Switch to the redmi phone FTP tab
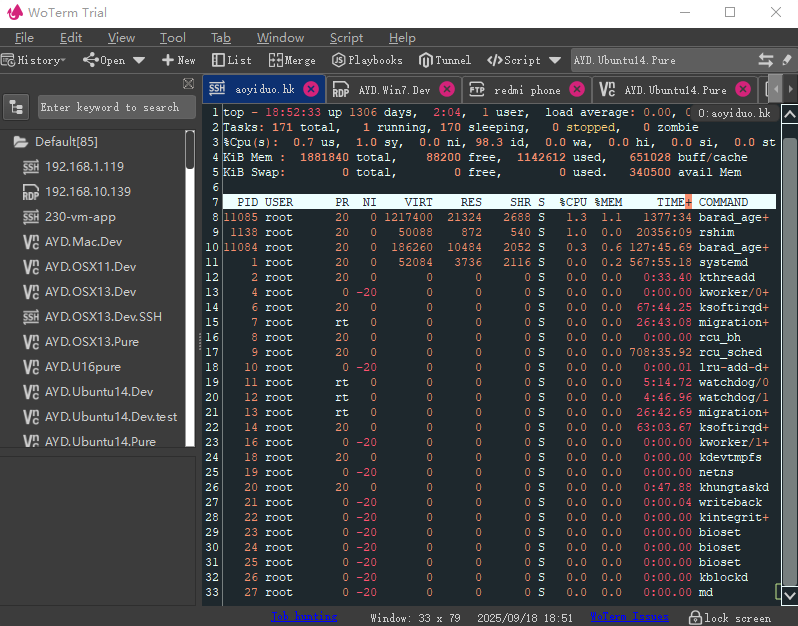The width and height of the screenshot is (798, 626). pos(526,90)
